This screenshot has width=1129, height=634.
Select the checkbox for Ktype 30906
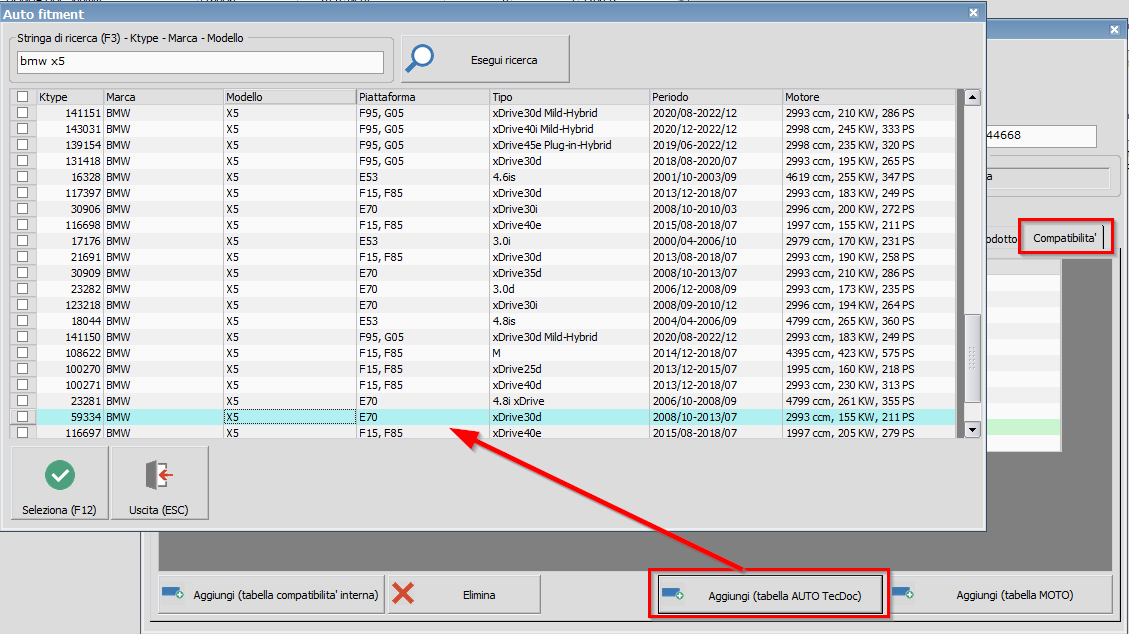click(22, 209)
